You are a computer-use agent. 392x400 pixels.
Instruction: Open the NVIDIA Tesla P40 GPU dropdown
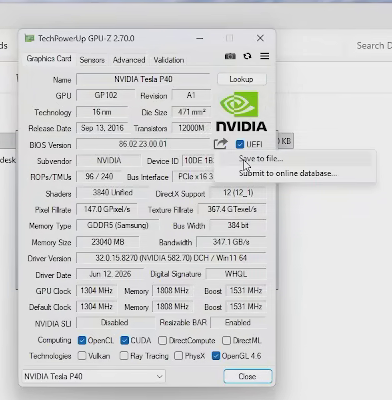94,376
